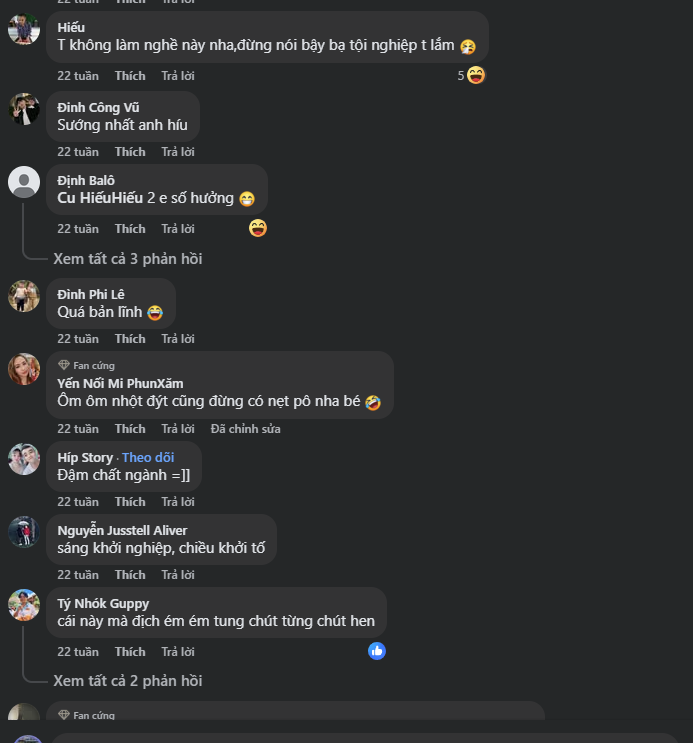The width and height of the screenshot is (693, 743).
Task: Click the "22 tuần" timestamp on Híp Story's comment
Action: point(78,502)
